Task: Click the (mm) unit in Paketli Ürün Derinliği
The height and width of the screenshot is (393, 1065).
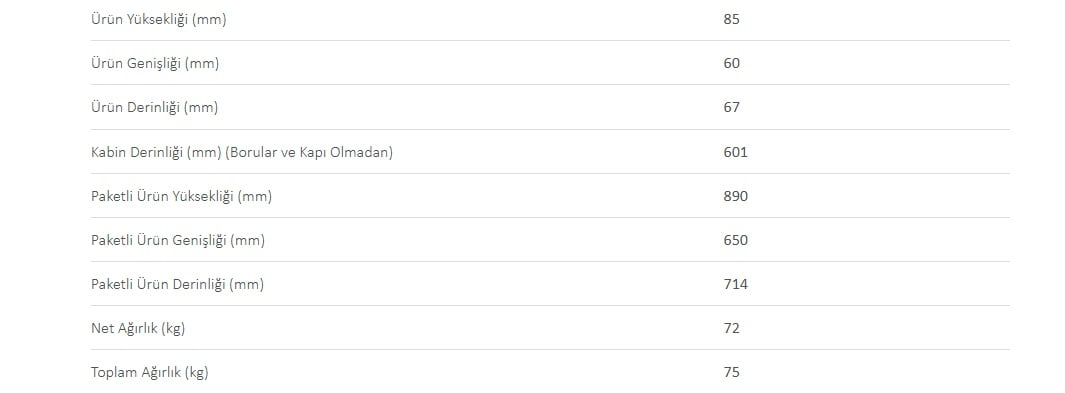Action: [247, 285]
